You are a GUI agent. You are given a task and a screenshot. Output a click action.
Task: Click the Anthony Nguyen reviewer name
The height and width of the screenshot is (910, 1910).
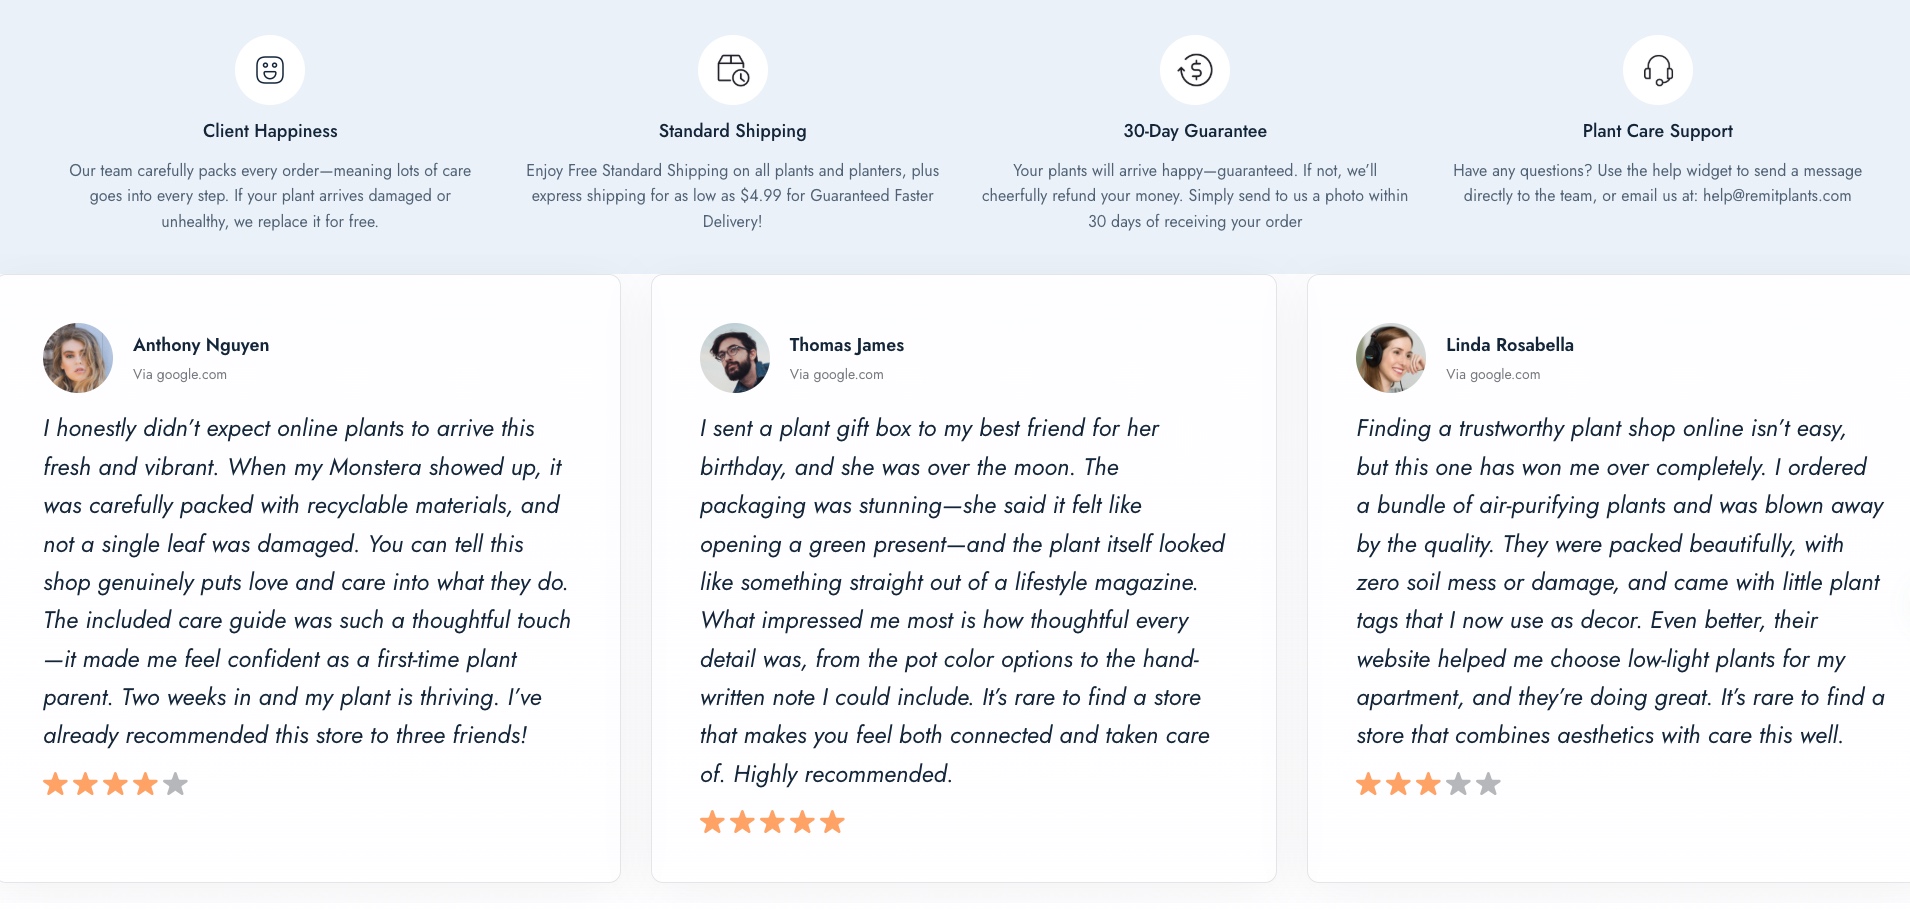click(x=201, y=345)
